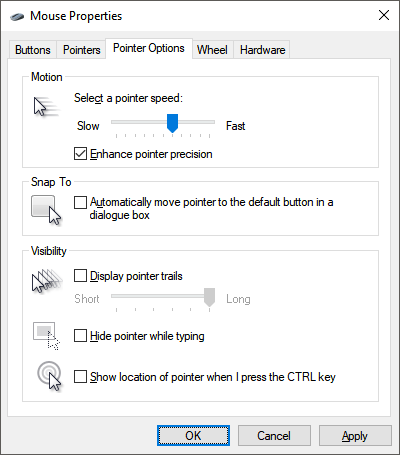Click the hide-pointer-while-typing icon
Image resolution: width=400 pixels, height=455 pixels.
click(46, 336)
